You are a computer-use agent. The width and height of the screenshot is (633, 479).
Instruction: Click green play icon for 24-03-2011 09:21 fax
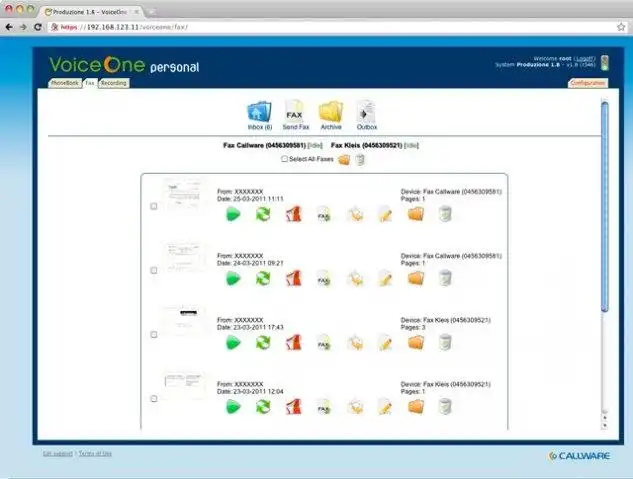point(233,278)
